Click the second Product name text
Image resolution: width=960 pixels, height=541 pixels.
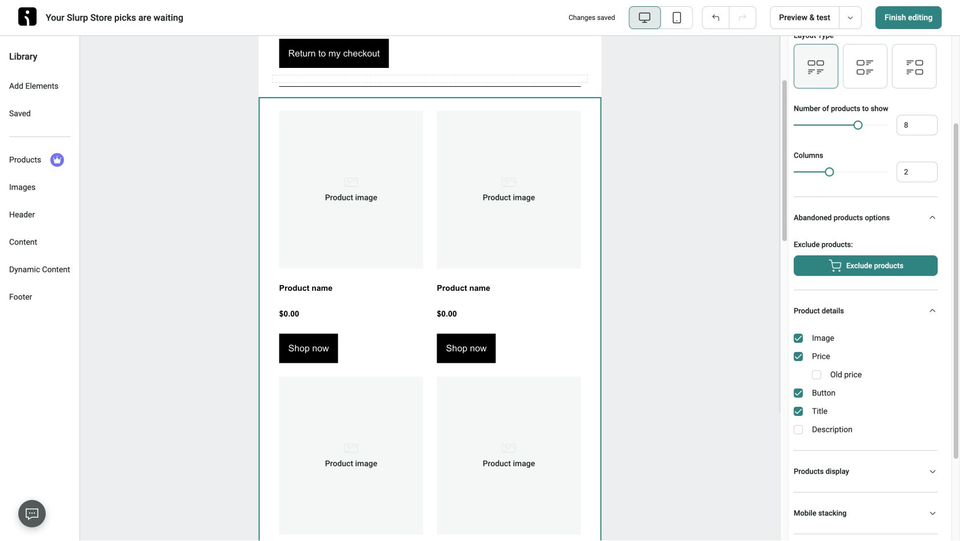click(x=463, y=288)
